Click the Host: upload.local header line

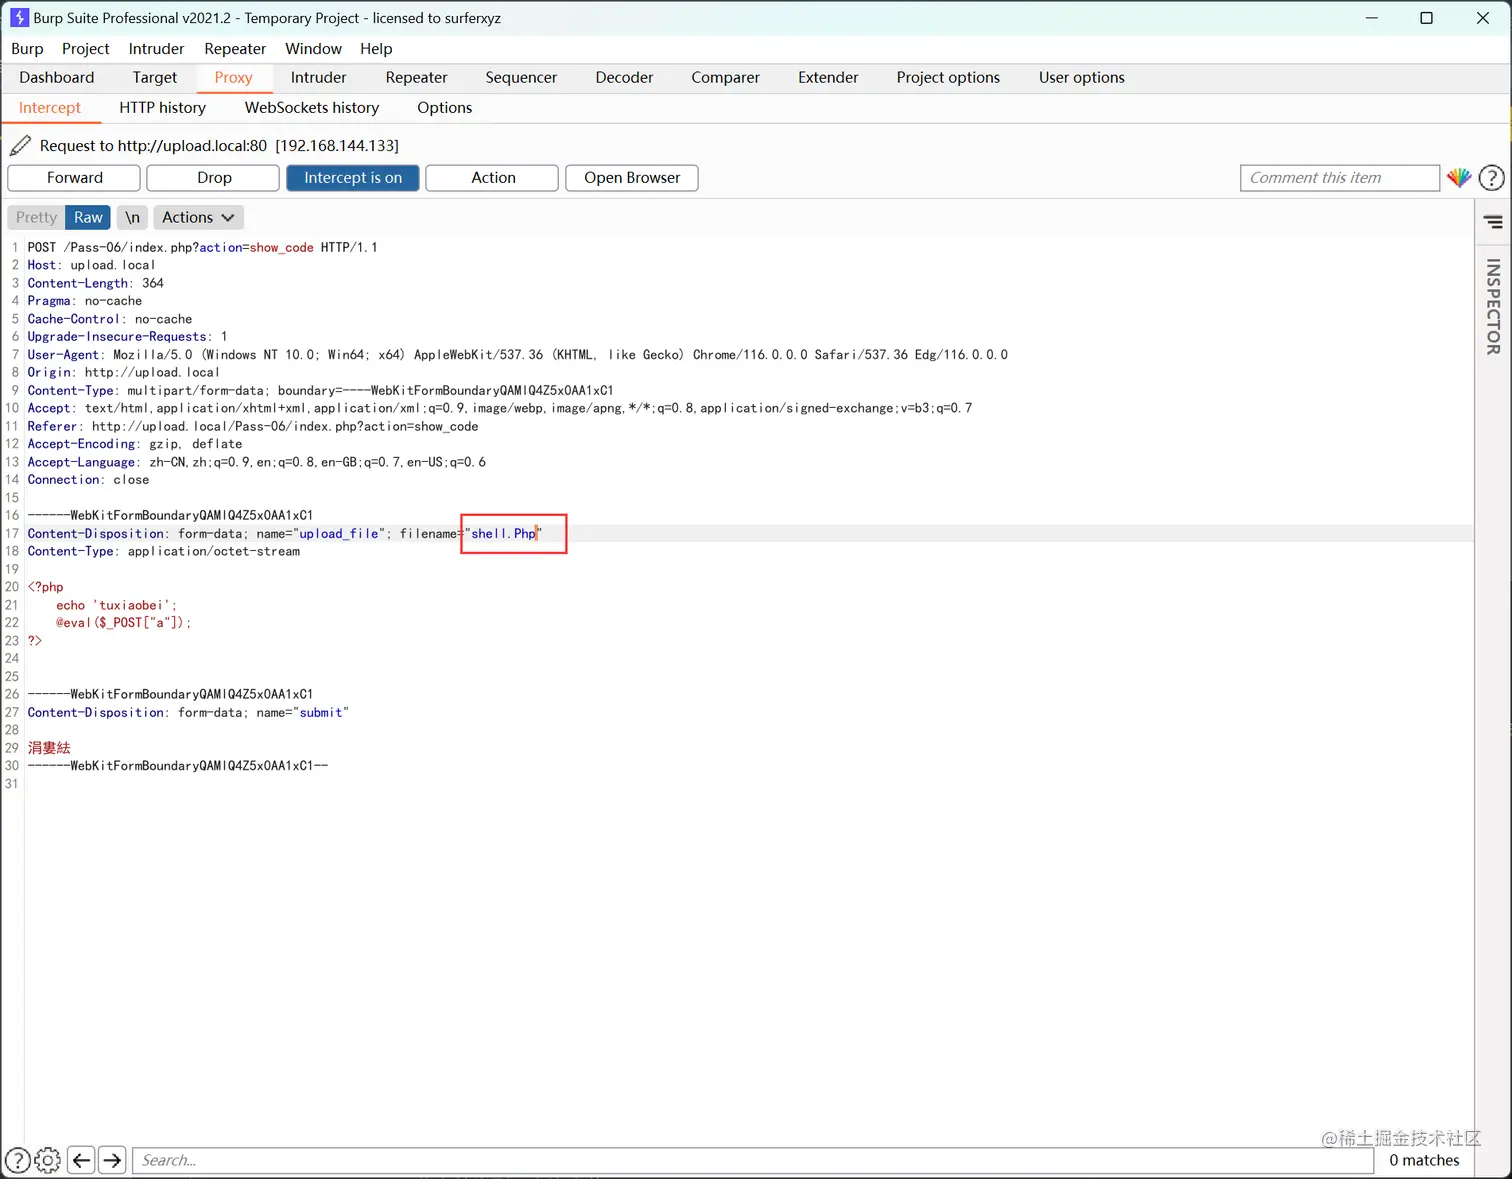click(91, 266)
